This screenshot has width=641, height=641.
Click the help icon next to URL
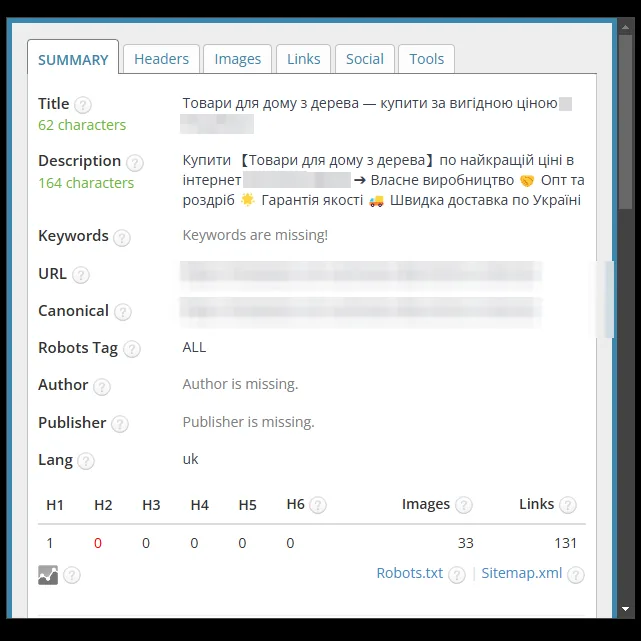[x=81, y=275]
